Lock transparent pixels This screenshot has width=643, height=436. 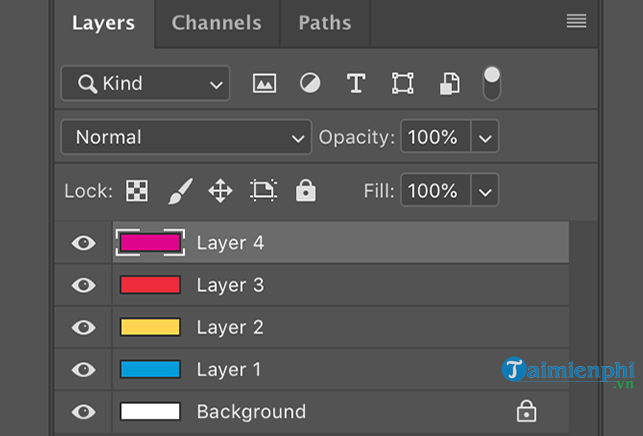coord(137,191)
